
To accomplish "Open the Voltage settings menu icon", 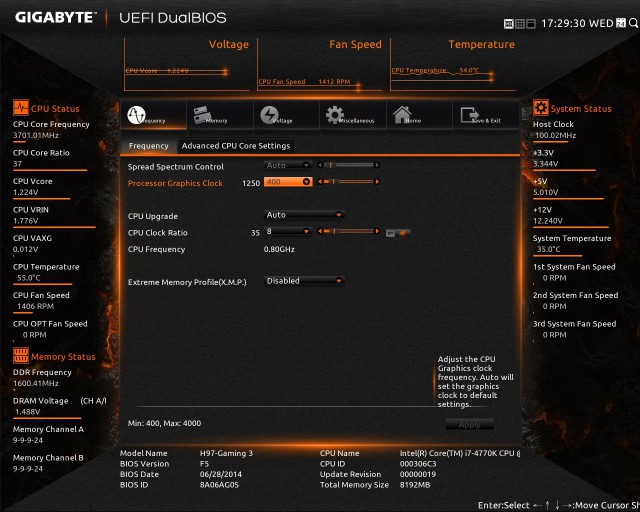I will point(269,115).
